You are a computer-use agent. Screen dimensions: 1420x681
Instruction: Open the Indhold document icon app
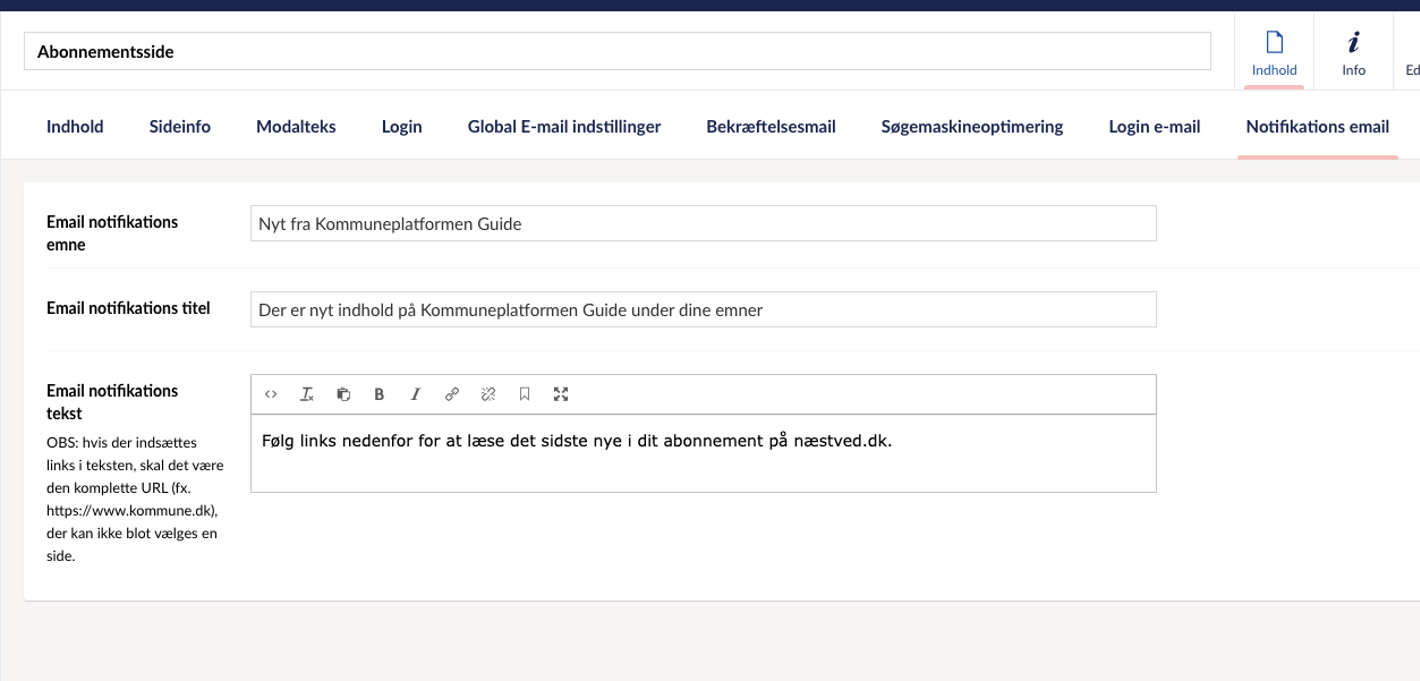tap(1274, 52)
